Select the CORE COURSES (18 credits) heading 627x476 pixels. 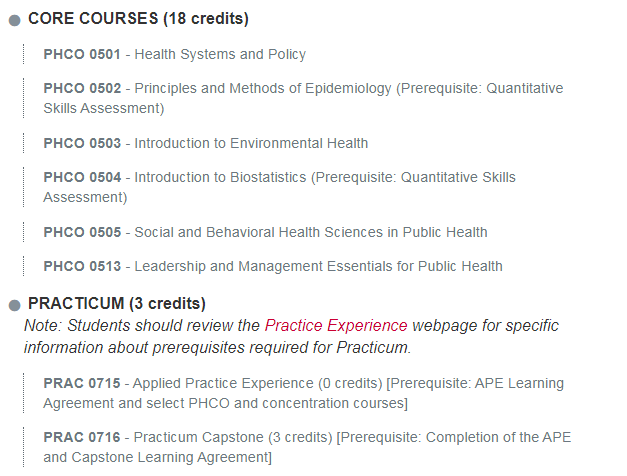coord(138,19)
